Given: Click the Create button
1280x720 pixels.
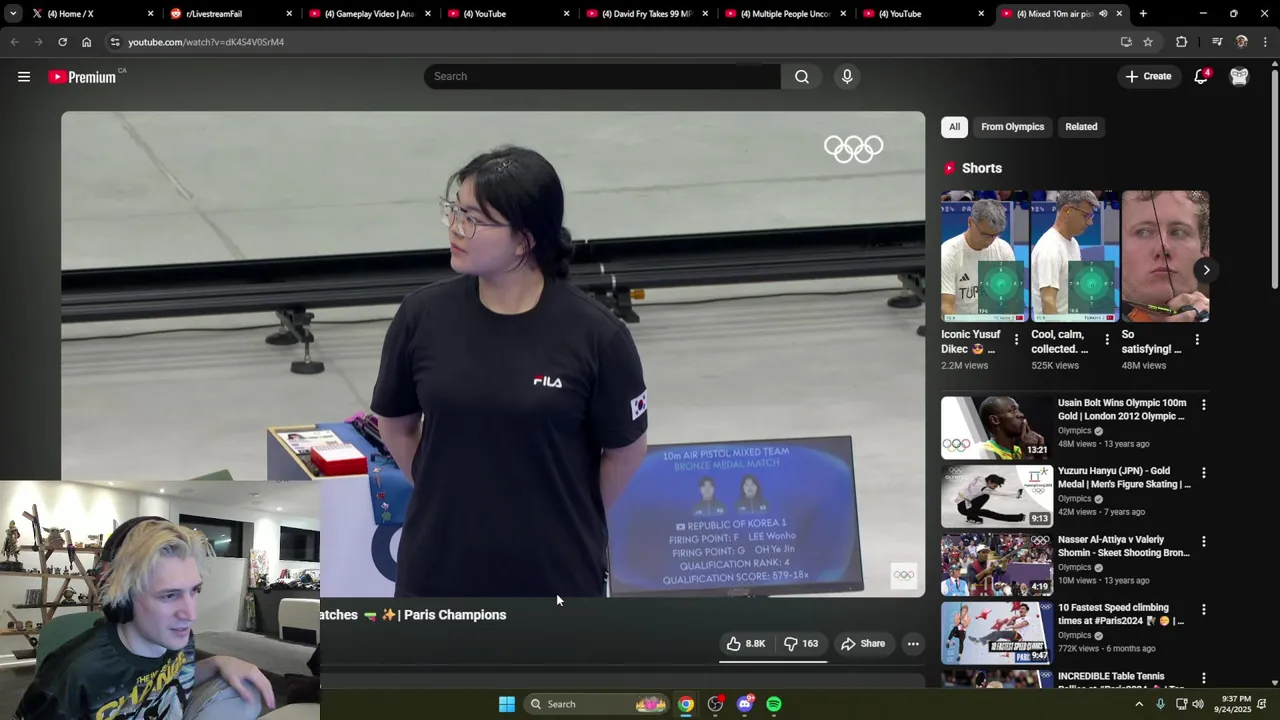Looking at the screenshot, I should point(1148,77).
